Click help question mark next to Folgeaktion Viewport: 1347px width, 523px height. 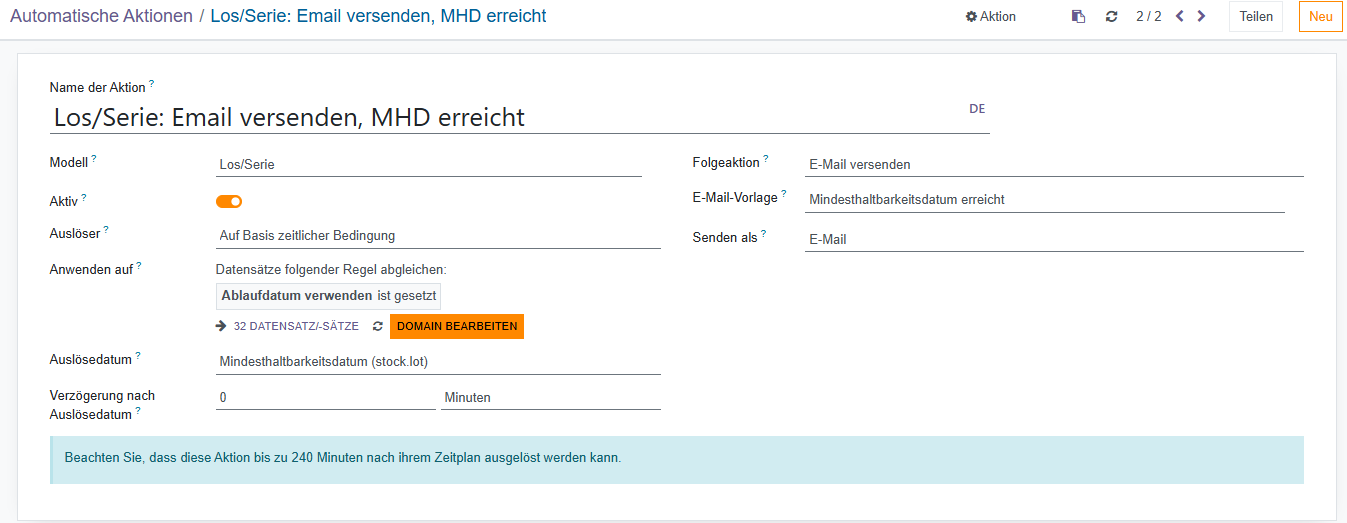pyautogui.click(x=766, y=158)
